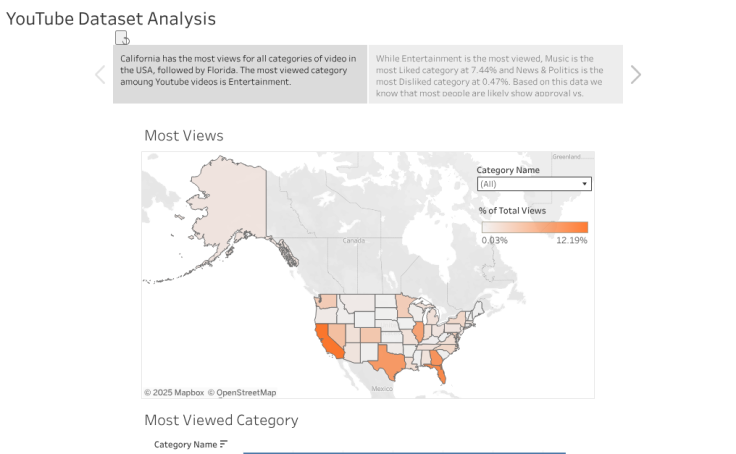Viewport: 736px width, 454px height.
Task: Select the California story point caption
Action: 240,74
